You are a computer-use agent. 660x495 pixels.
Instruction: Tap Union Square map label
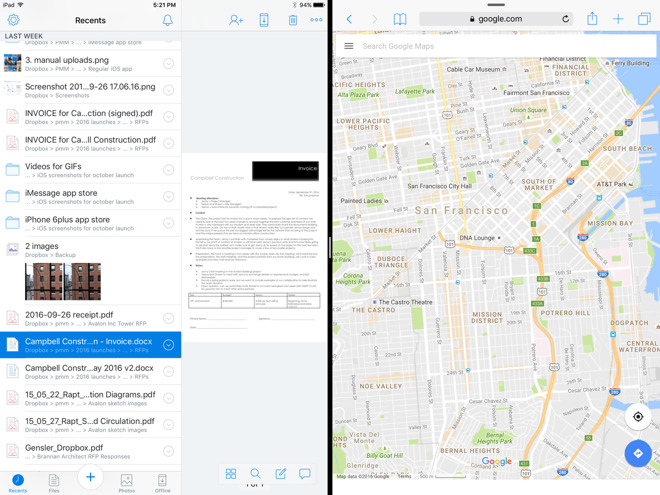click(528, 110)
